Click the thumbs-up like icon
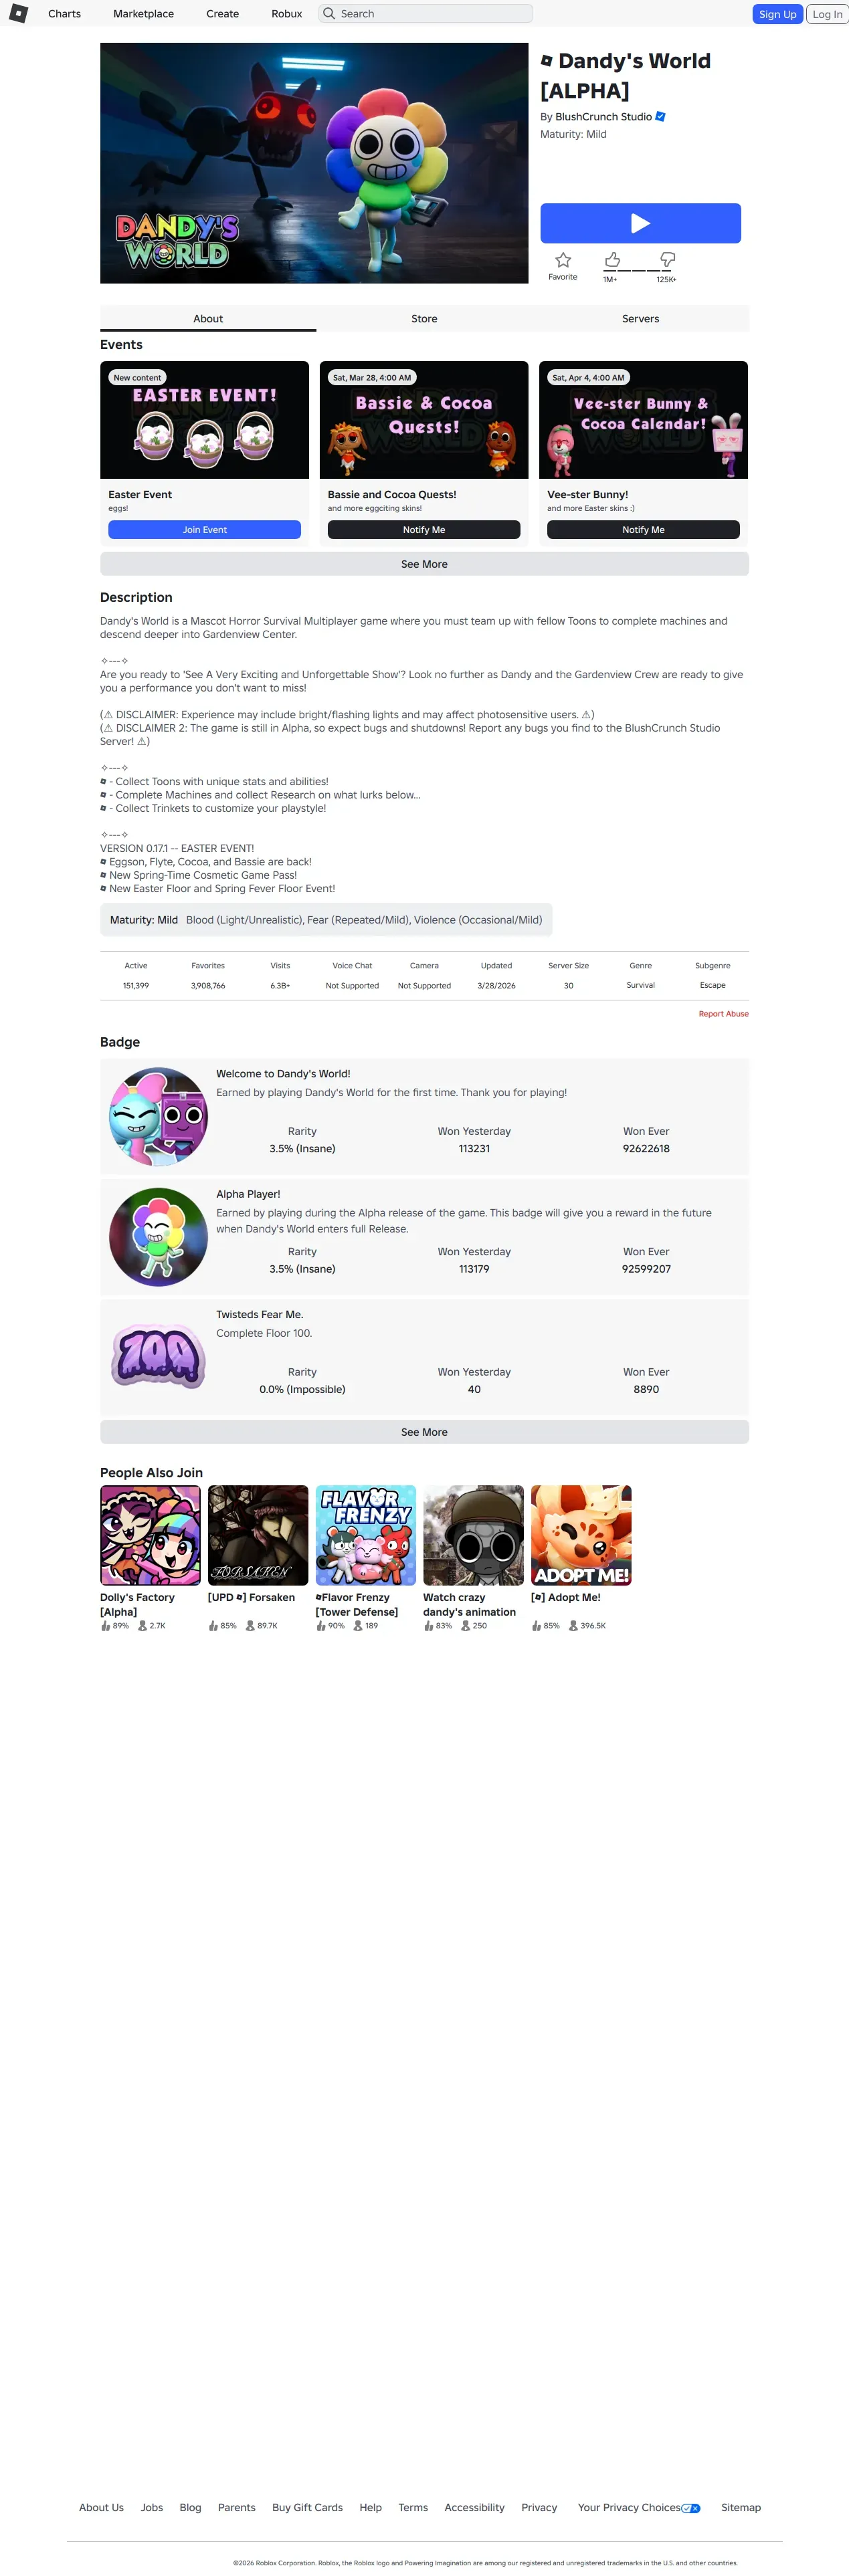 click(x=612, y=260)
